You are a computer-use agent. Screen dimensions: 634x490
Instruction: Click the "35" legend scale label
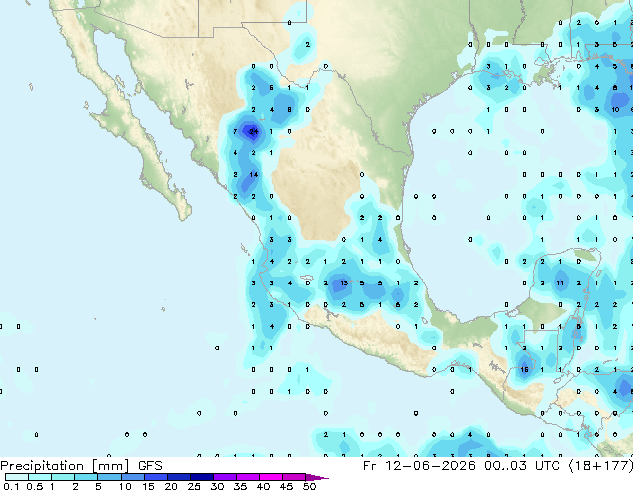240,486
